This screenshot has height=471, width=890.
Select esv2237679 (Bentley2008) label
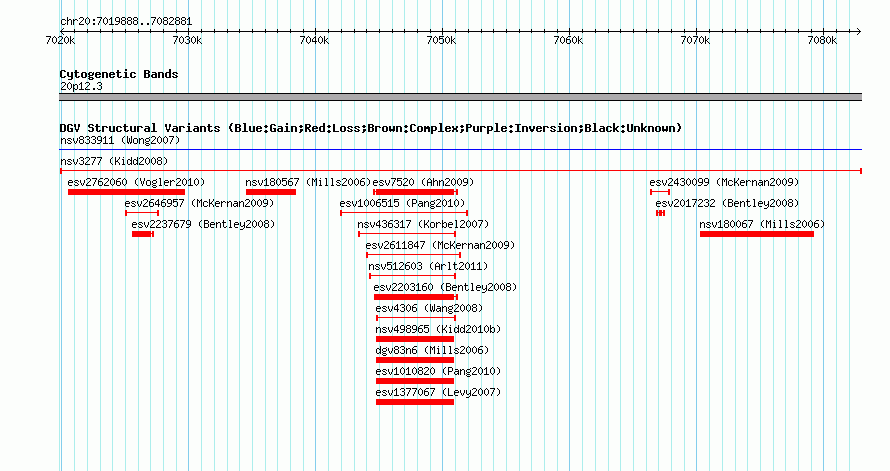(203, 224)
